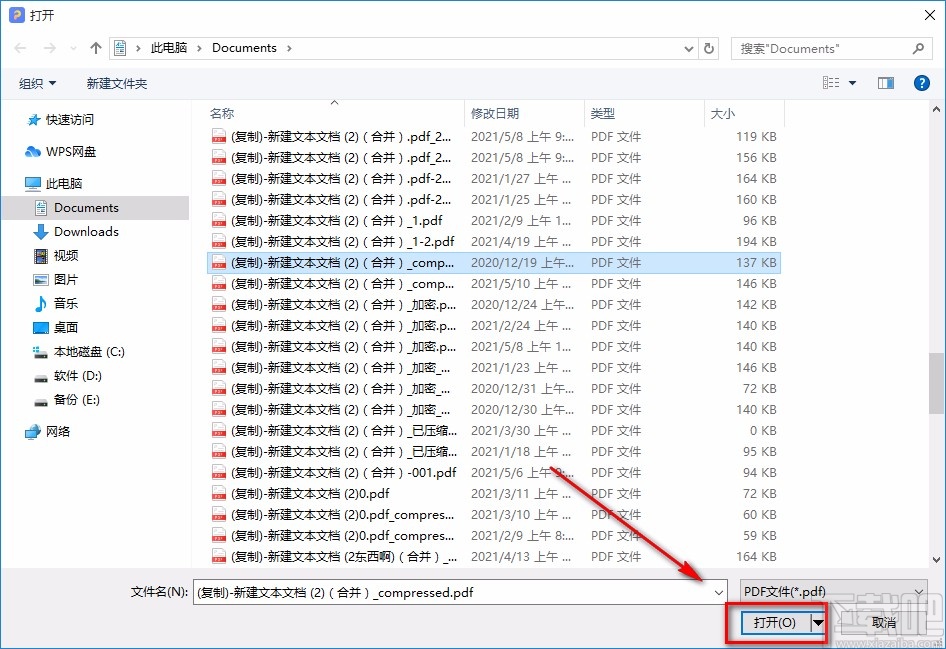Viewport: 946px width, 649px height.
Task: Open help with the question mark icon
Action: (921, 83)
